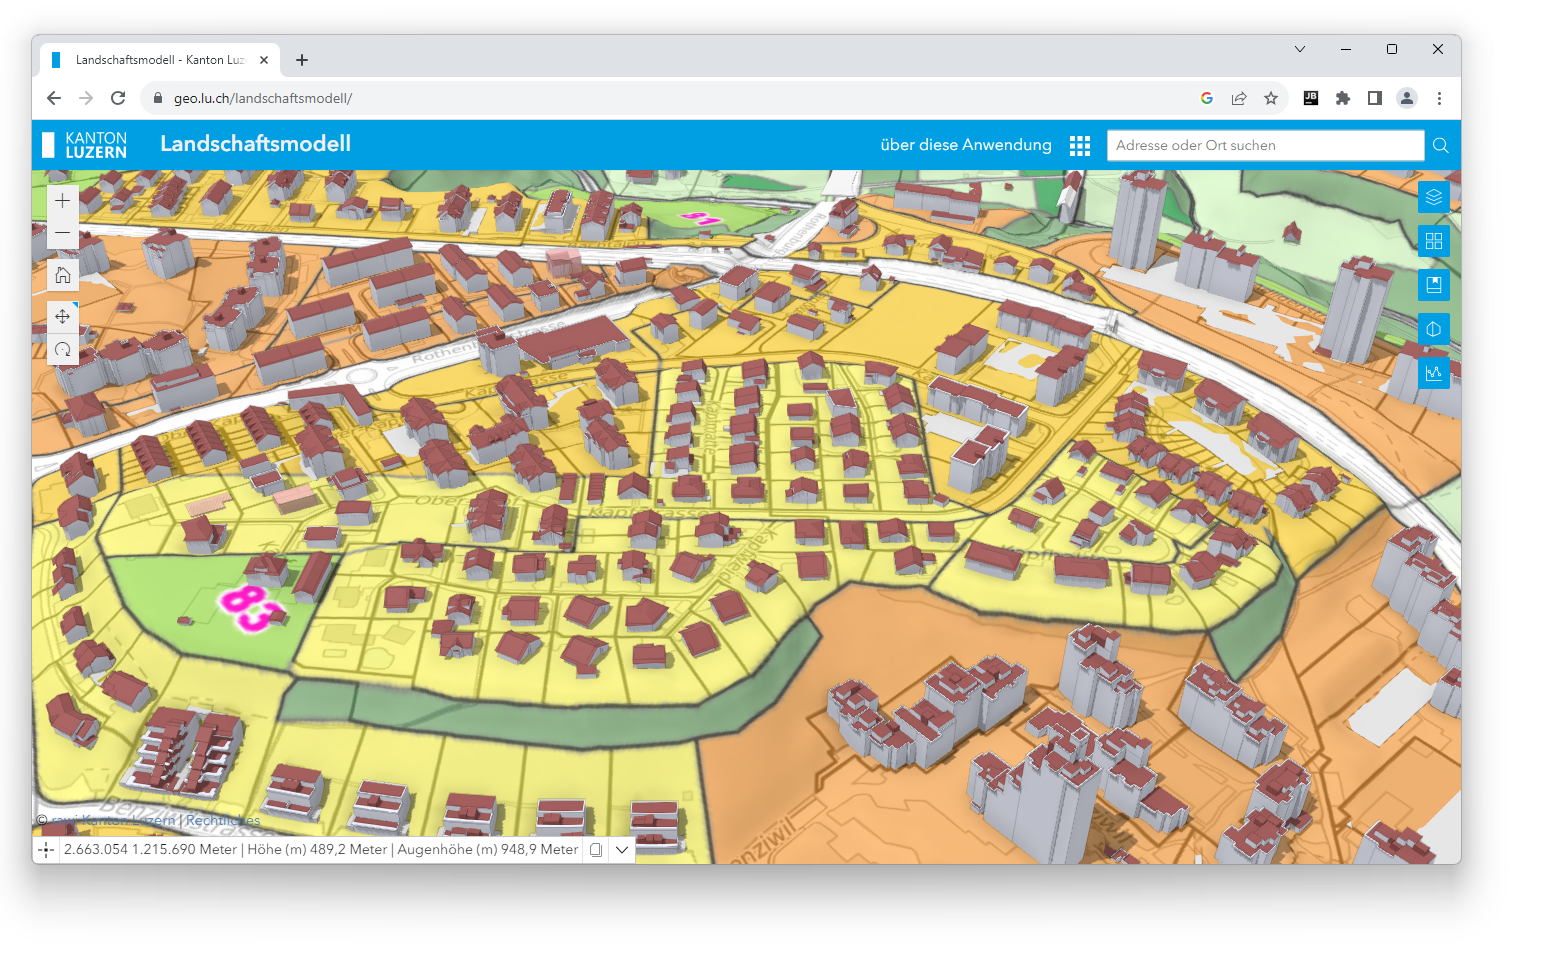Copy coordinates with the copy button
Viewport: 1550px width, 980px height.
pyautogui.click(x=596, y=850)
